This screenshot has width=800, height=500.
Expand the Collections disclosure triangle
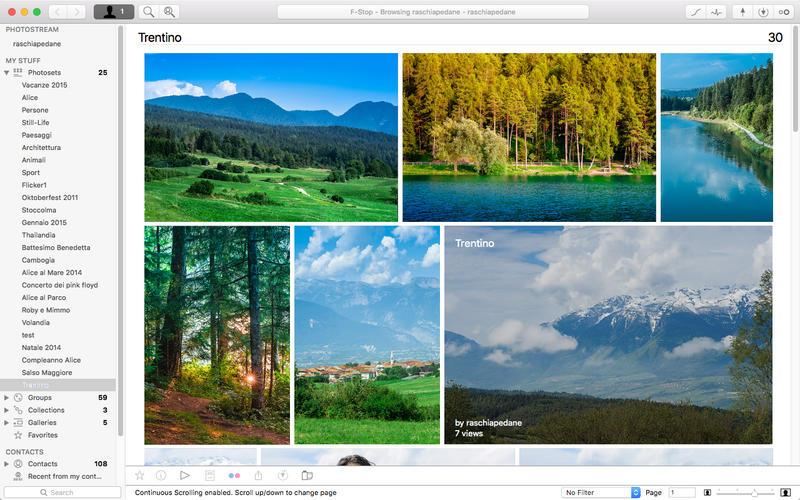tap(7, 410)
